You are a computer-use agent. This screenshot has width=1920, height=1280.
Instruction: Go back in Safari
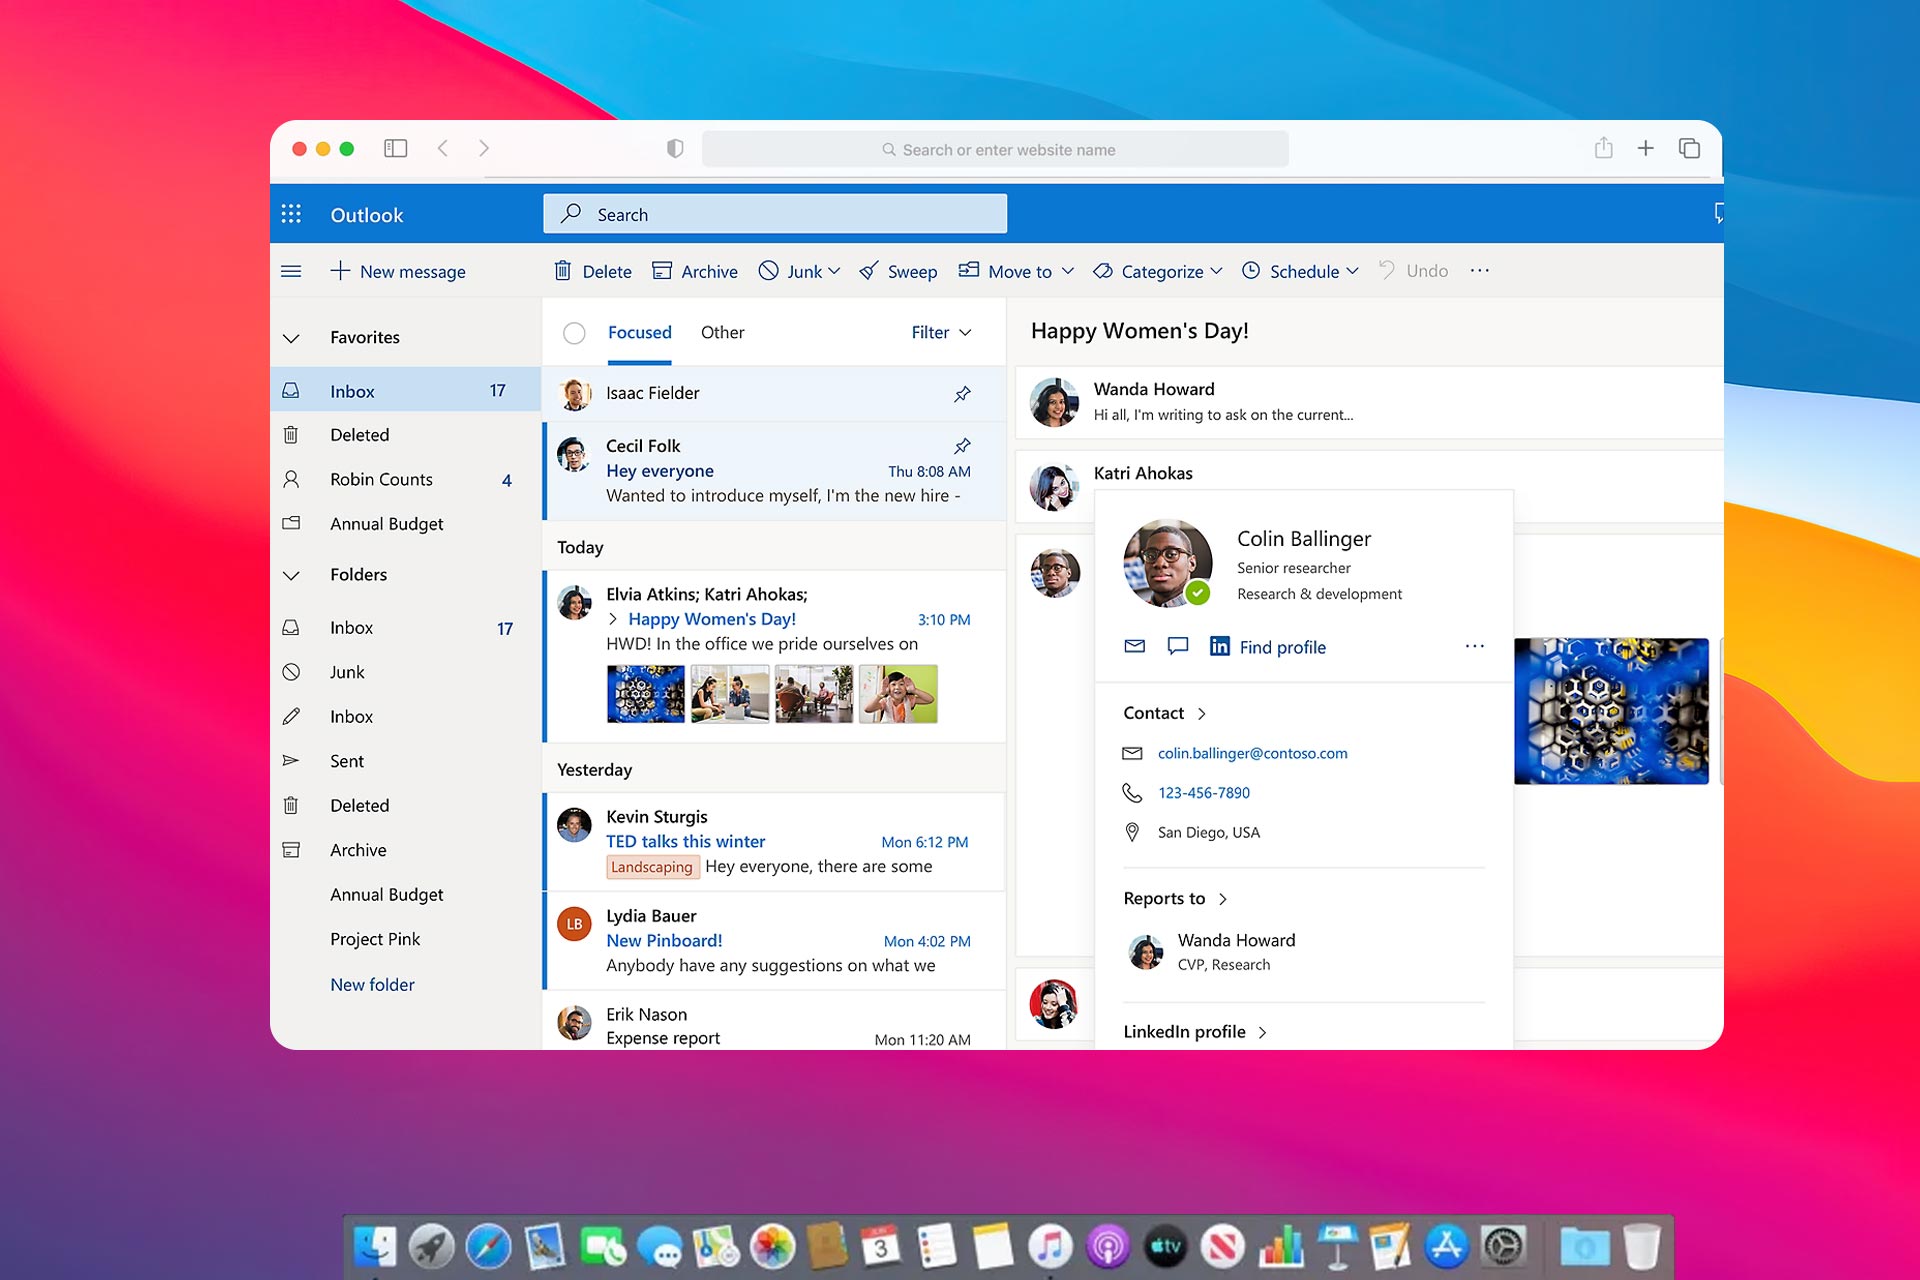click(442, 148)
